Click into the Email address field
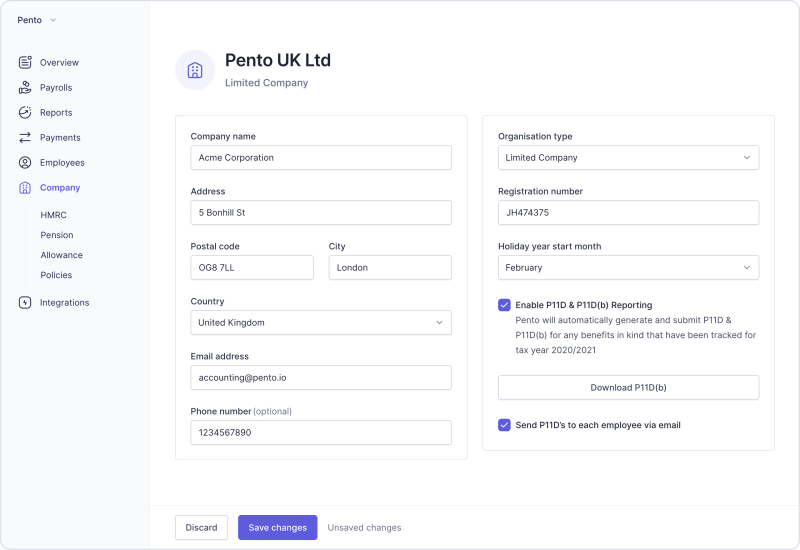 (x=320, y=377)
